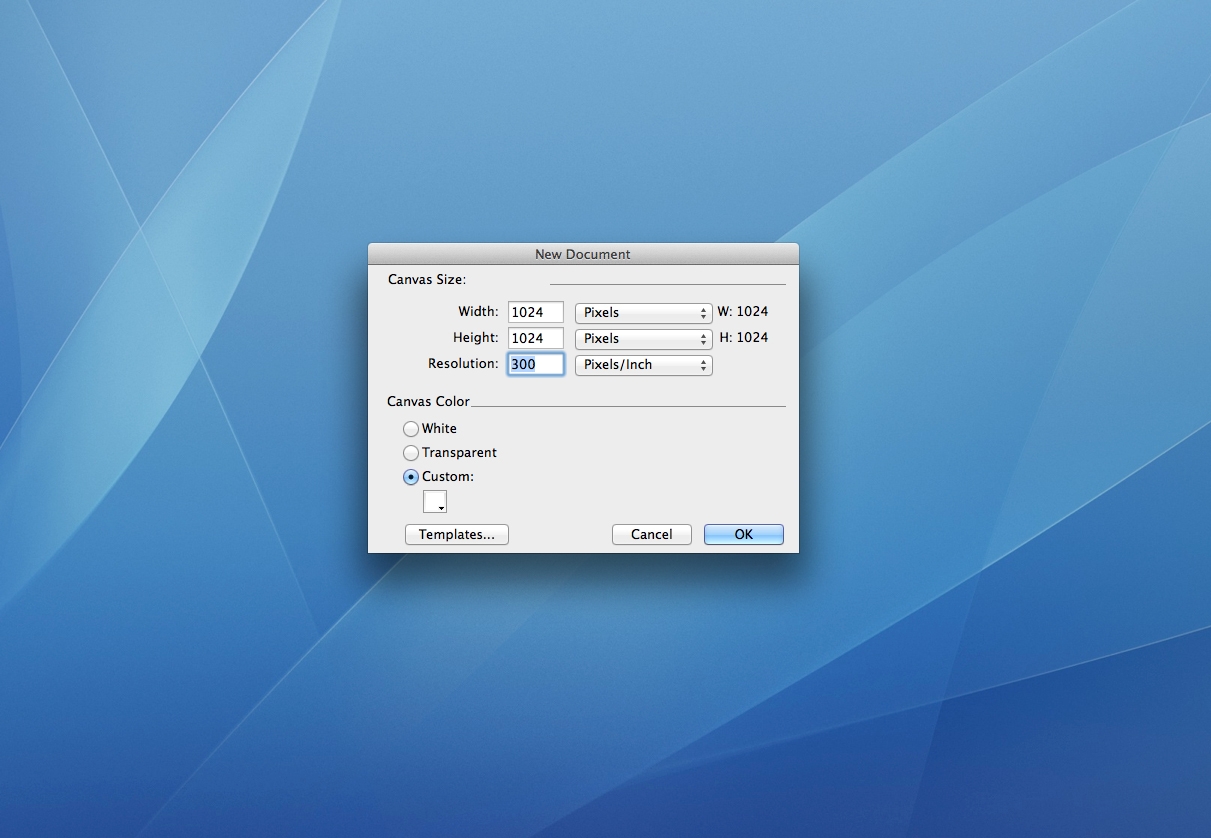Open the Templates browser
This screenshot has height=838, width=1211.
[x=456, y=534]
